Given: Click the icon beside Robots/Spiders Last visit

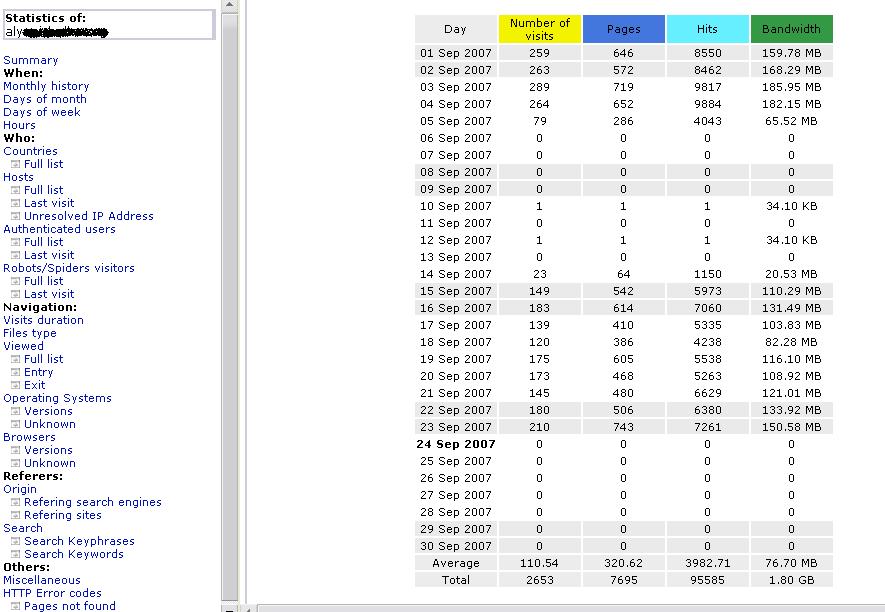Looking at the screenshot, I should pos(16,294).
